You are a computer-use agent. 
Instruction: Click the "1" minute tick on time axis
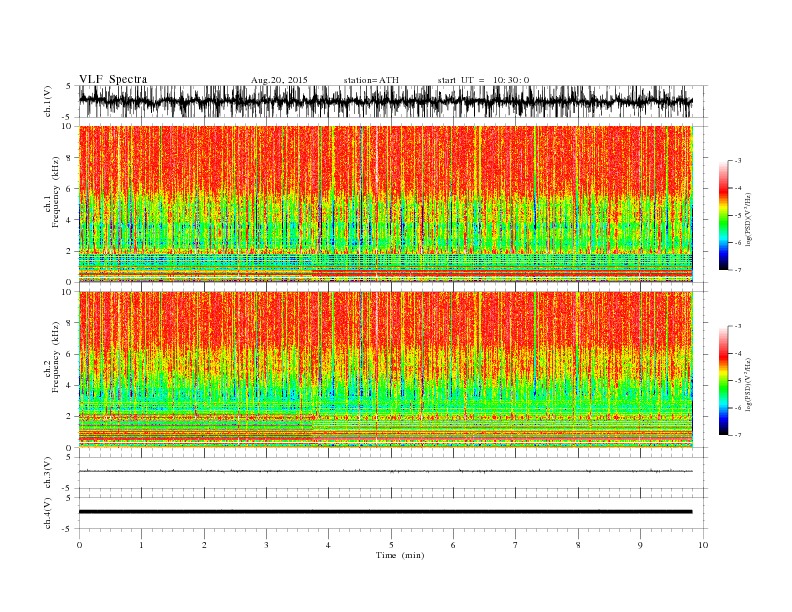[x=141, y=545]
